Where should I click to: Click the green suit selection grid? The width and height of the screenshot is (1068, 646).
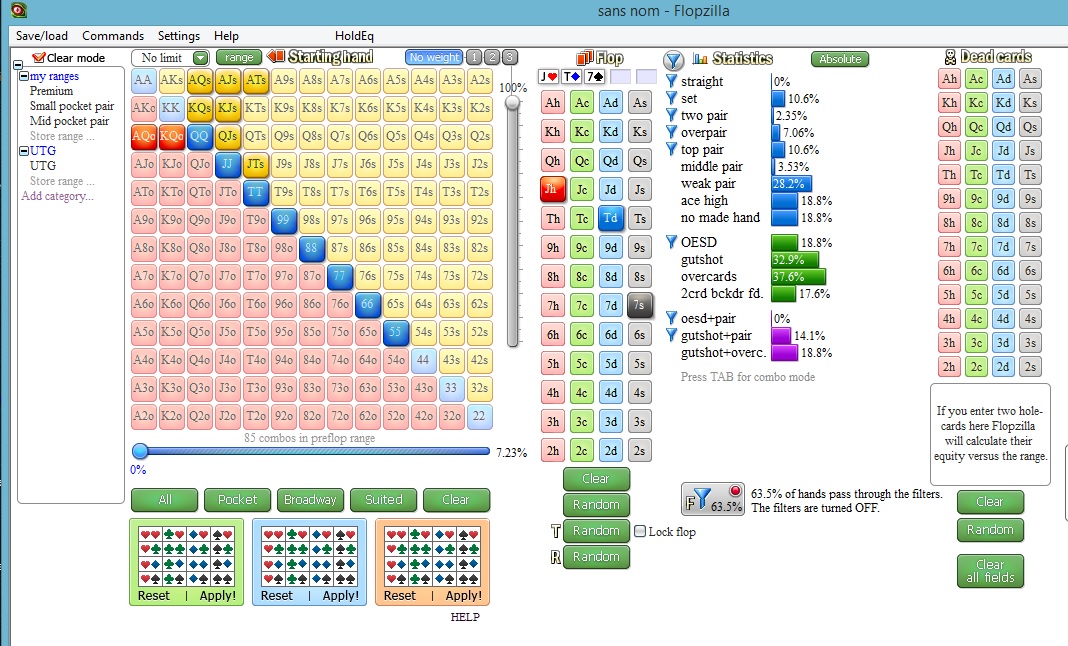187,556
